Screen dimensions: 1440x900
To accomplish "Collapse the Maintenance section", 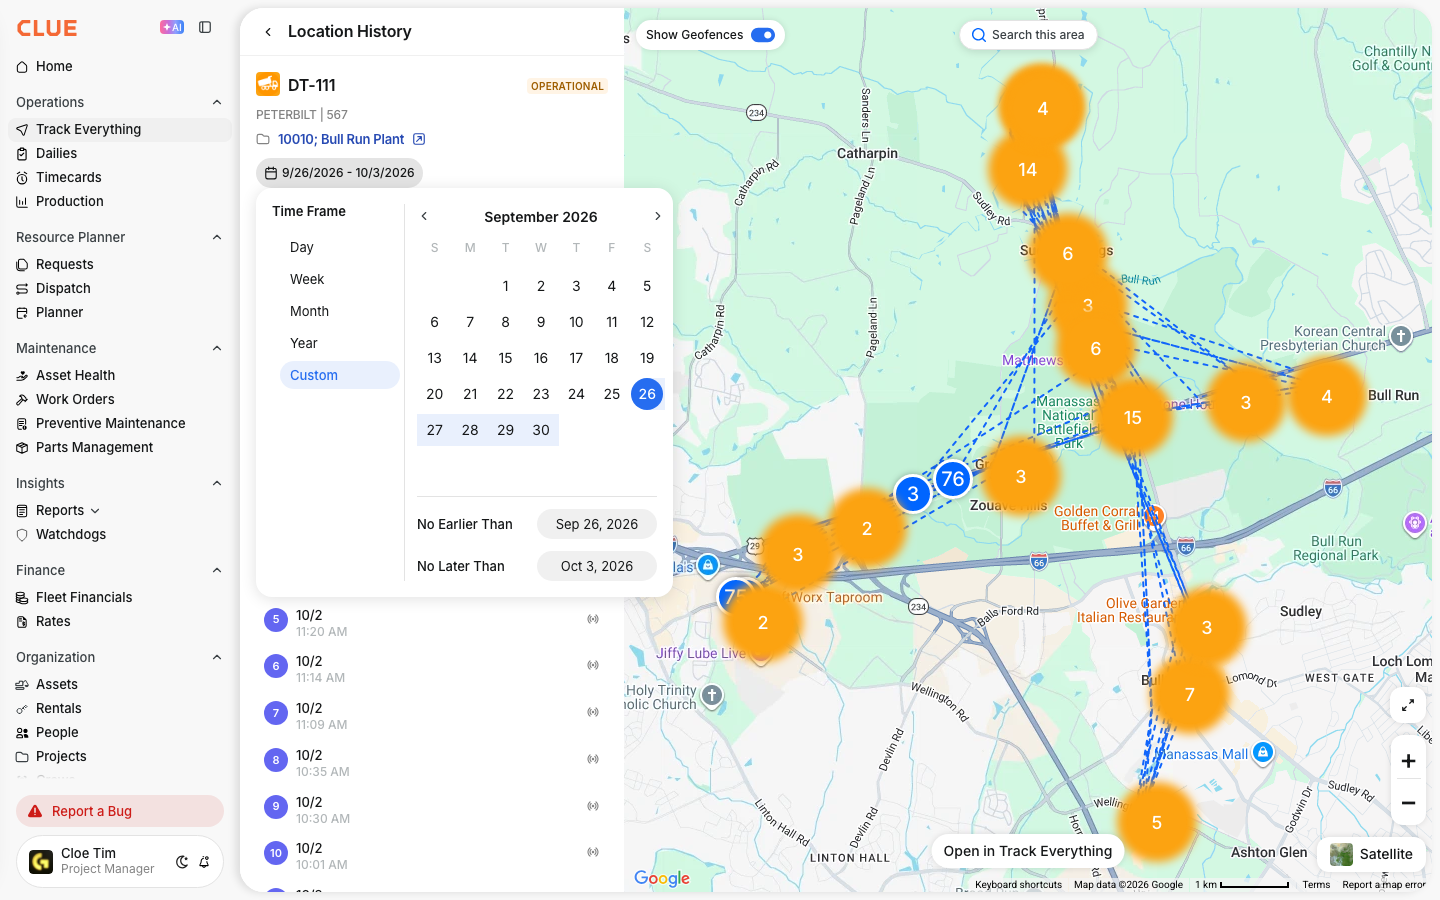I will pyautogui.click(x=217, y=348).
